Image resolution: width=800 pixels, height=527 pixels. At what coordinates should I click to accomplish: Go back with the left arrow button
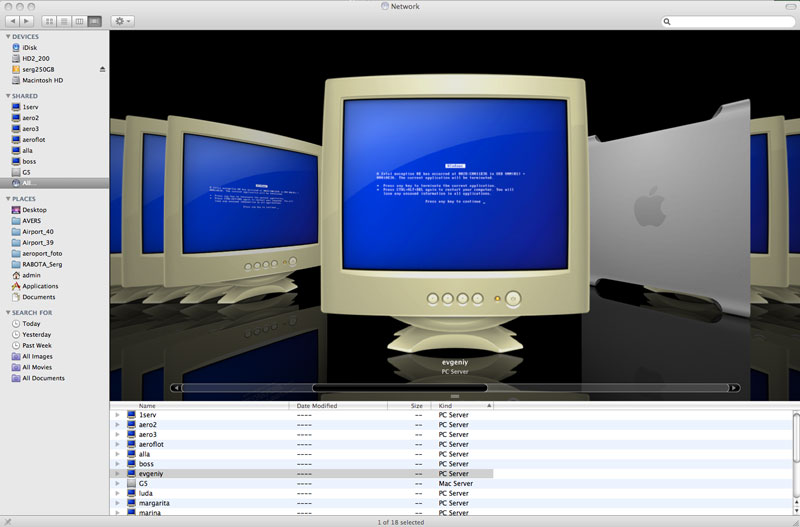point(12,21)
